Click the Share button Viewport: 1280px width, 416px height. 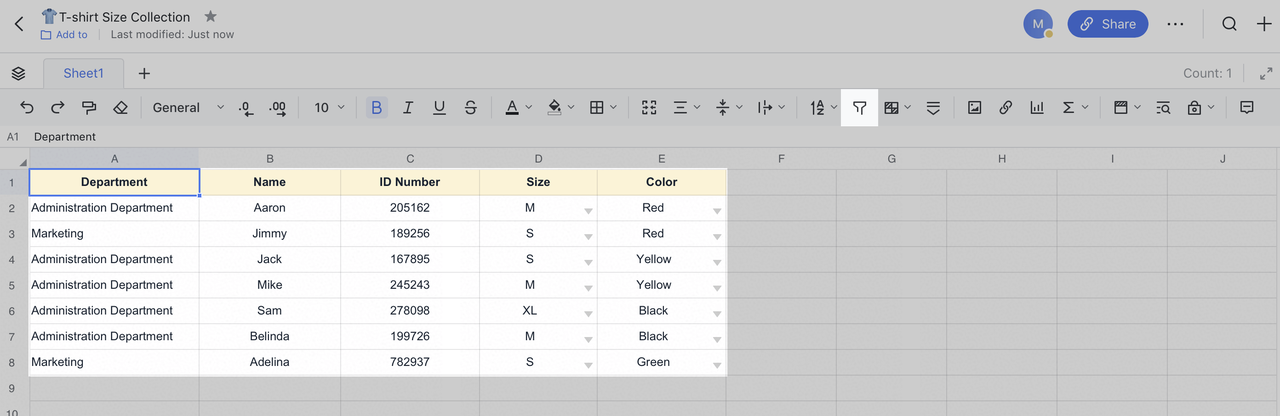point(1107,24)
